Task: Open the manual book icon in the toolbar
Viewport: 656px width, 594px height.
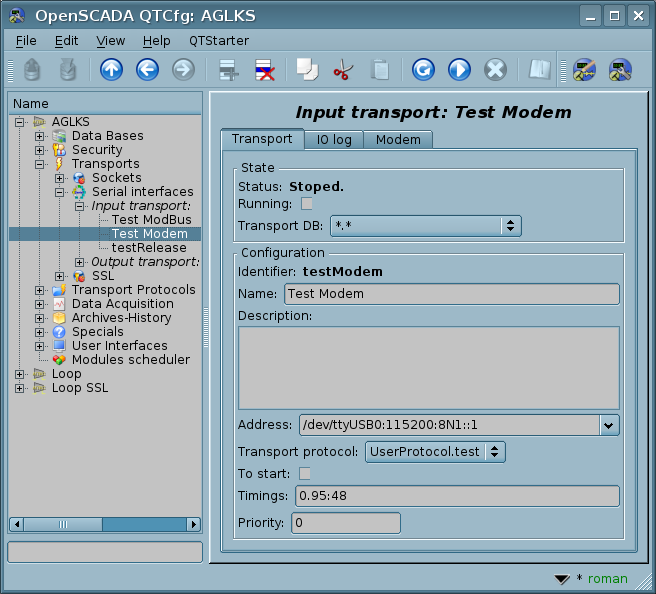Action: point(539,69)
